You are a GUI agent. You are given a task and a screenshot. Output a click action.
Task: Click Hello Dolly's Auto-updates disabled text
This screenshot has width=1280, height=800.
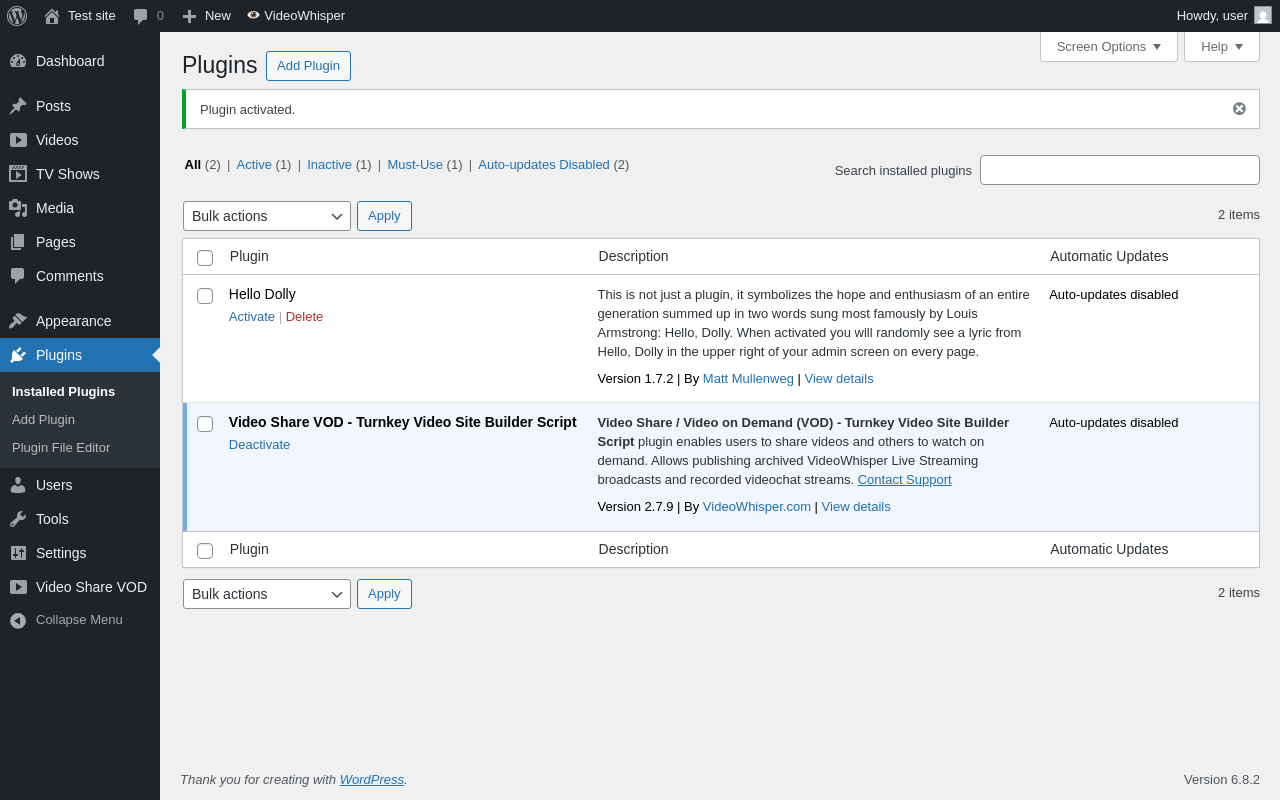pyautogui.click(x=1114, y=295)
